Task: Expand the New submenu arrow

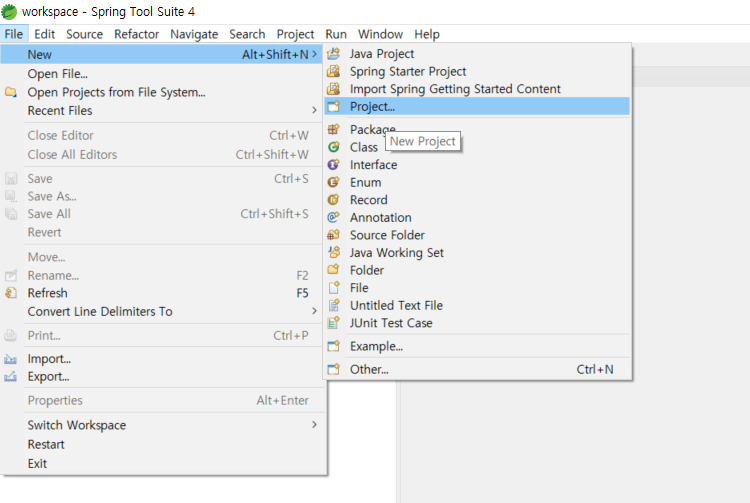Action: click(314, 54)
